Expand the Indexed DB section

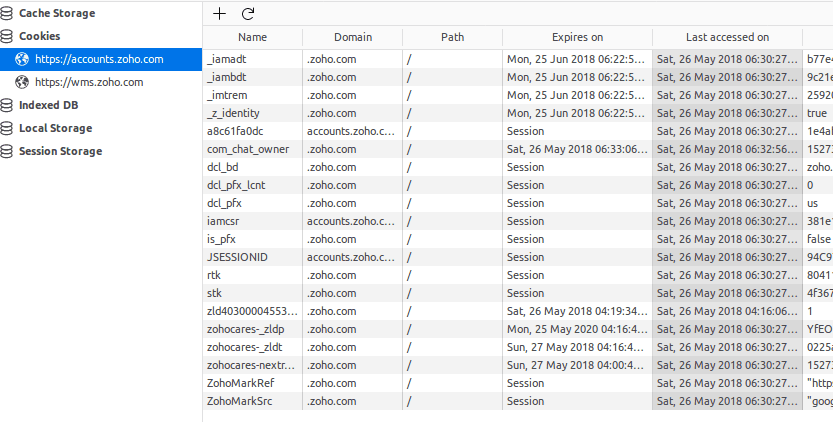pos(49,105)
